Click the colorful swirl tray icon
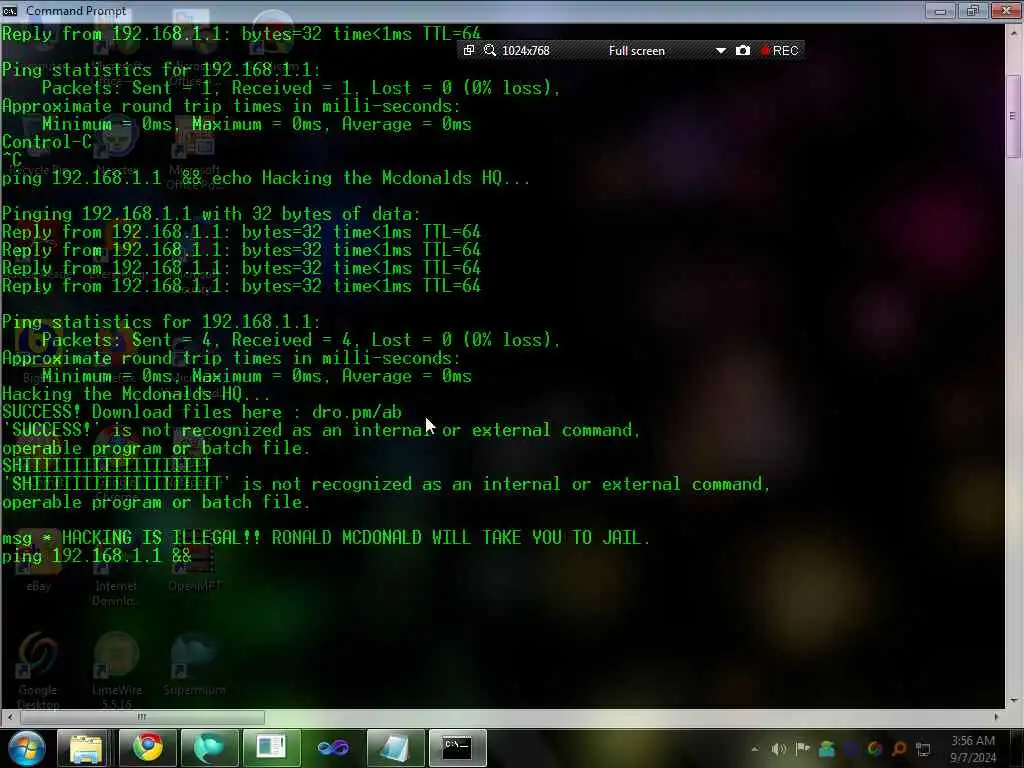 click(875, 749)
